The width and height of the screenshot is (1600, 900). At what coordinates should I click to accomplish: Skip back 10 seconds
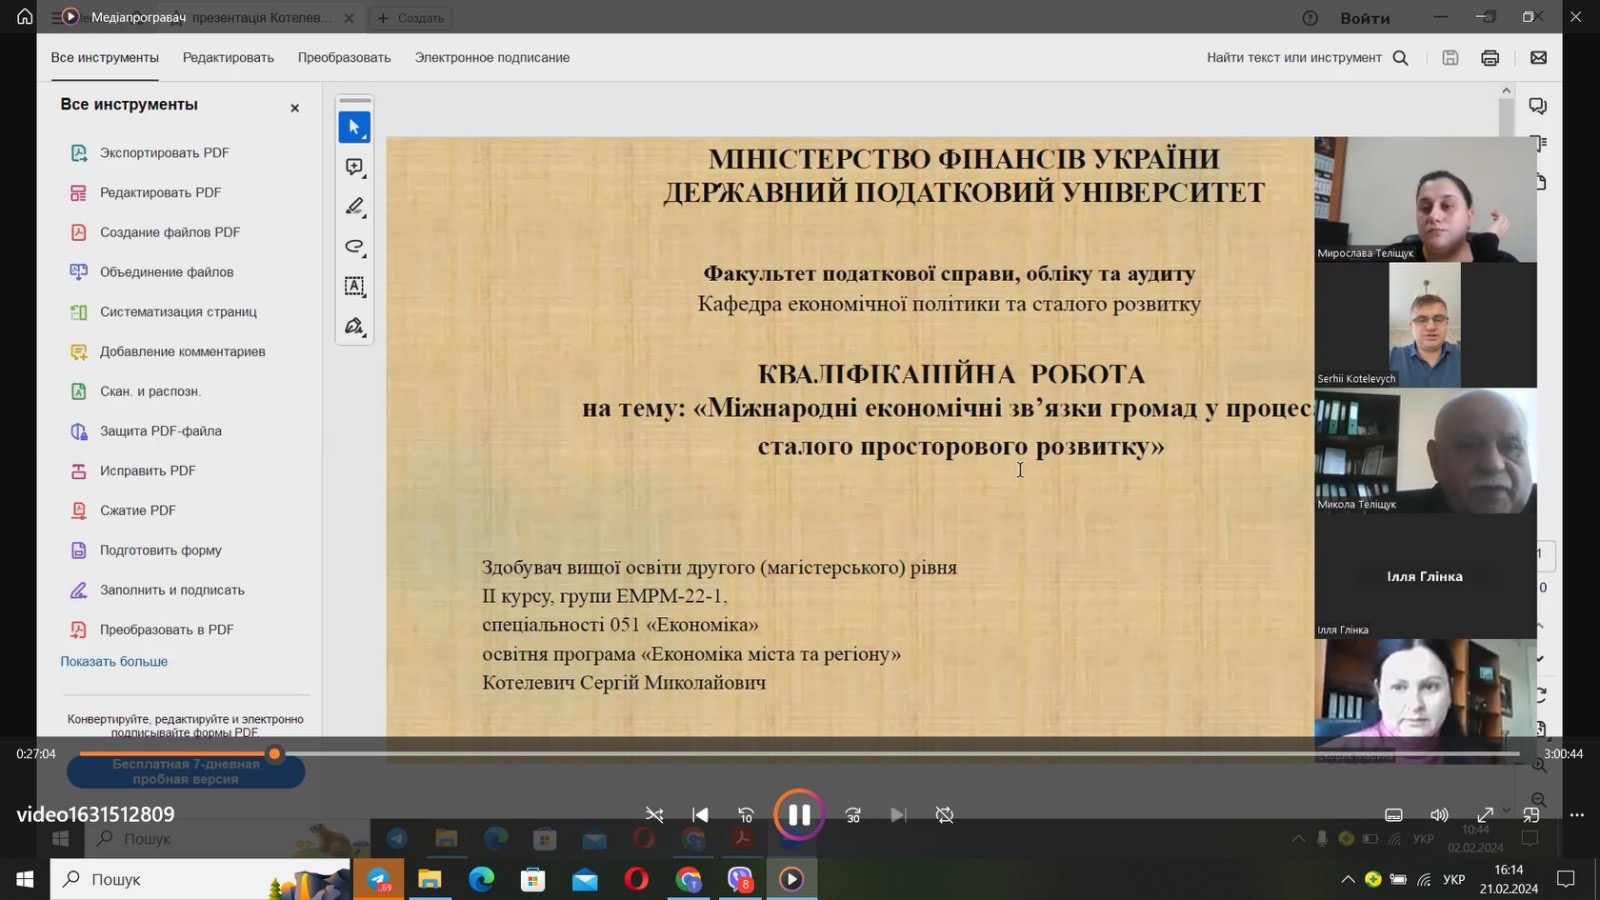click(x=746, y=816)
